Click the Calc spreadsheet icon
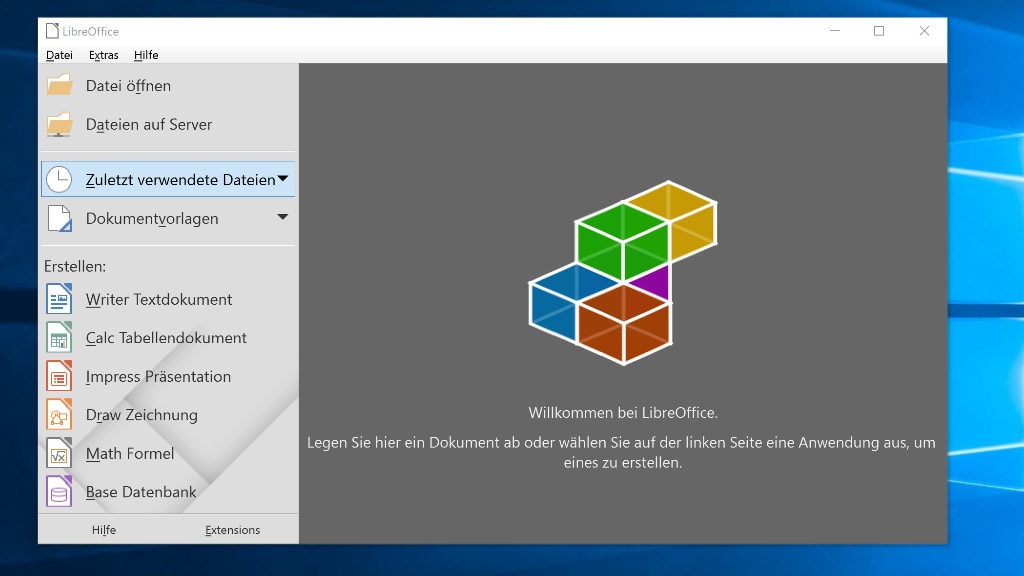 pos(59,338)
